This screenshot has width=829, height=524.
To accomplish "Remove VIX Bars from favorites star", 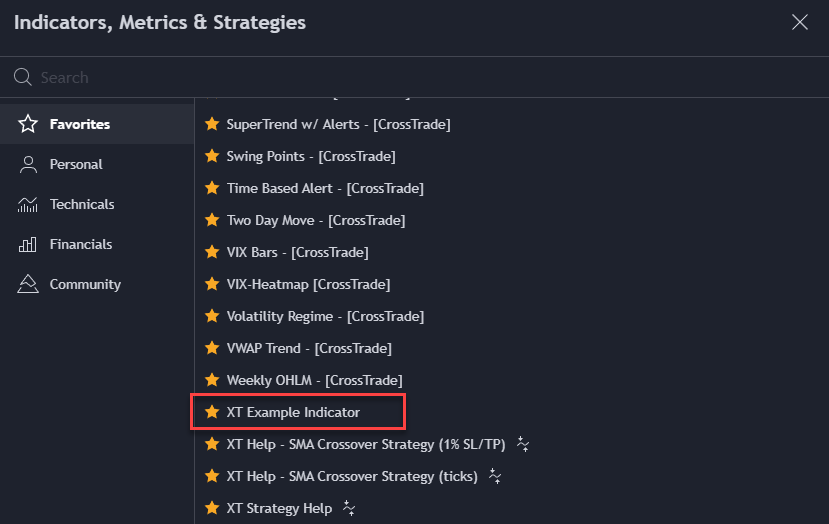I will 212,252.
